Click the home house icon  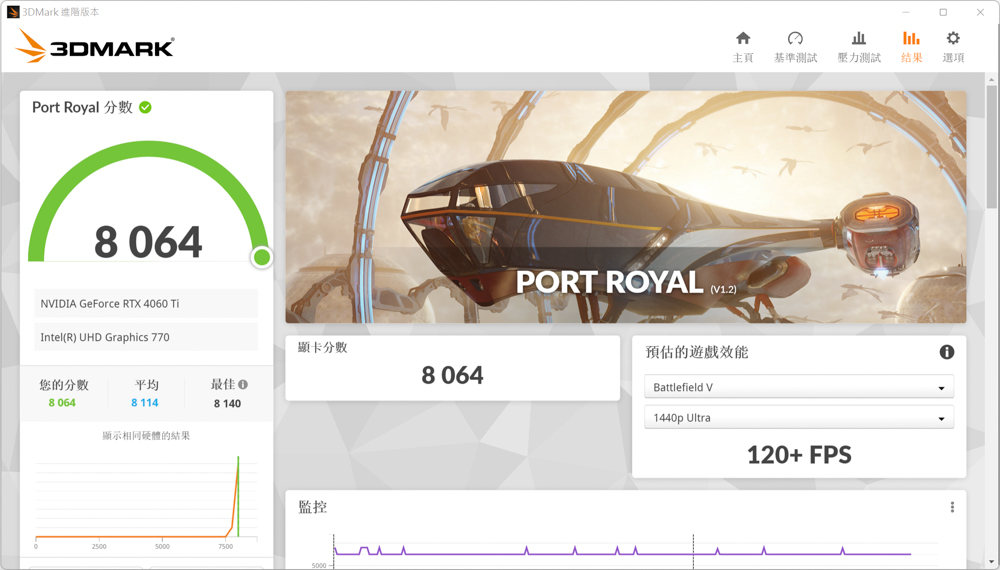[743, 38]
